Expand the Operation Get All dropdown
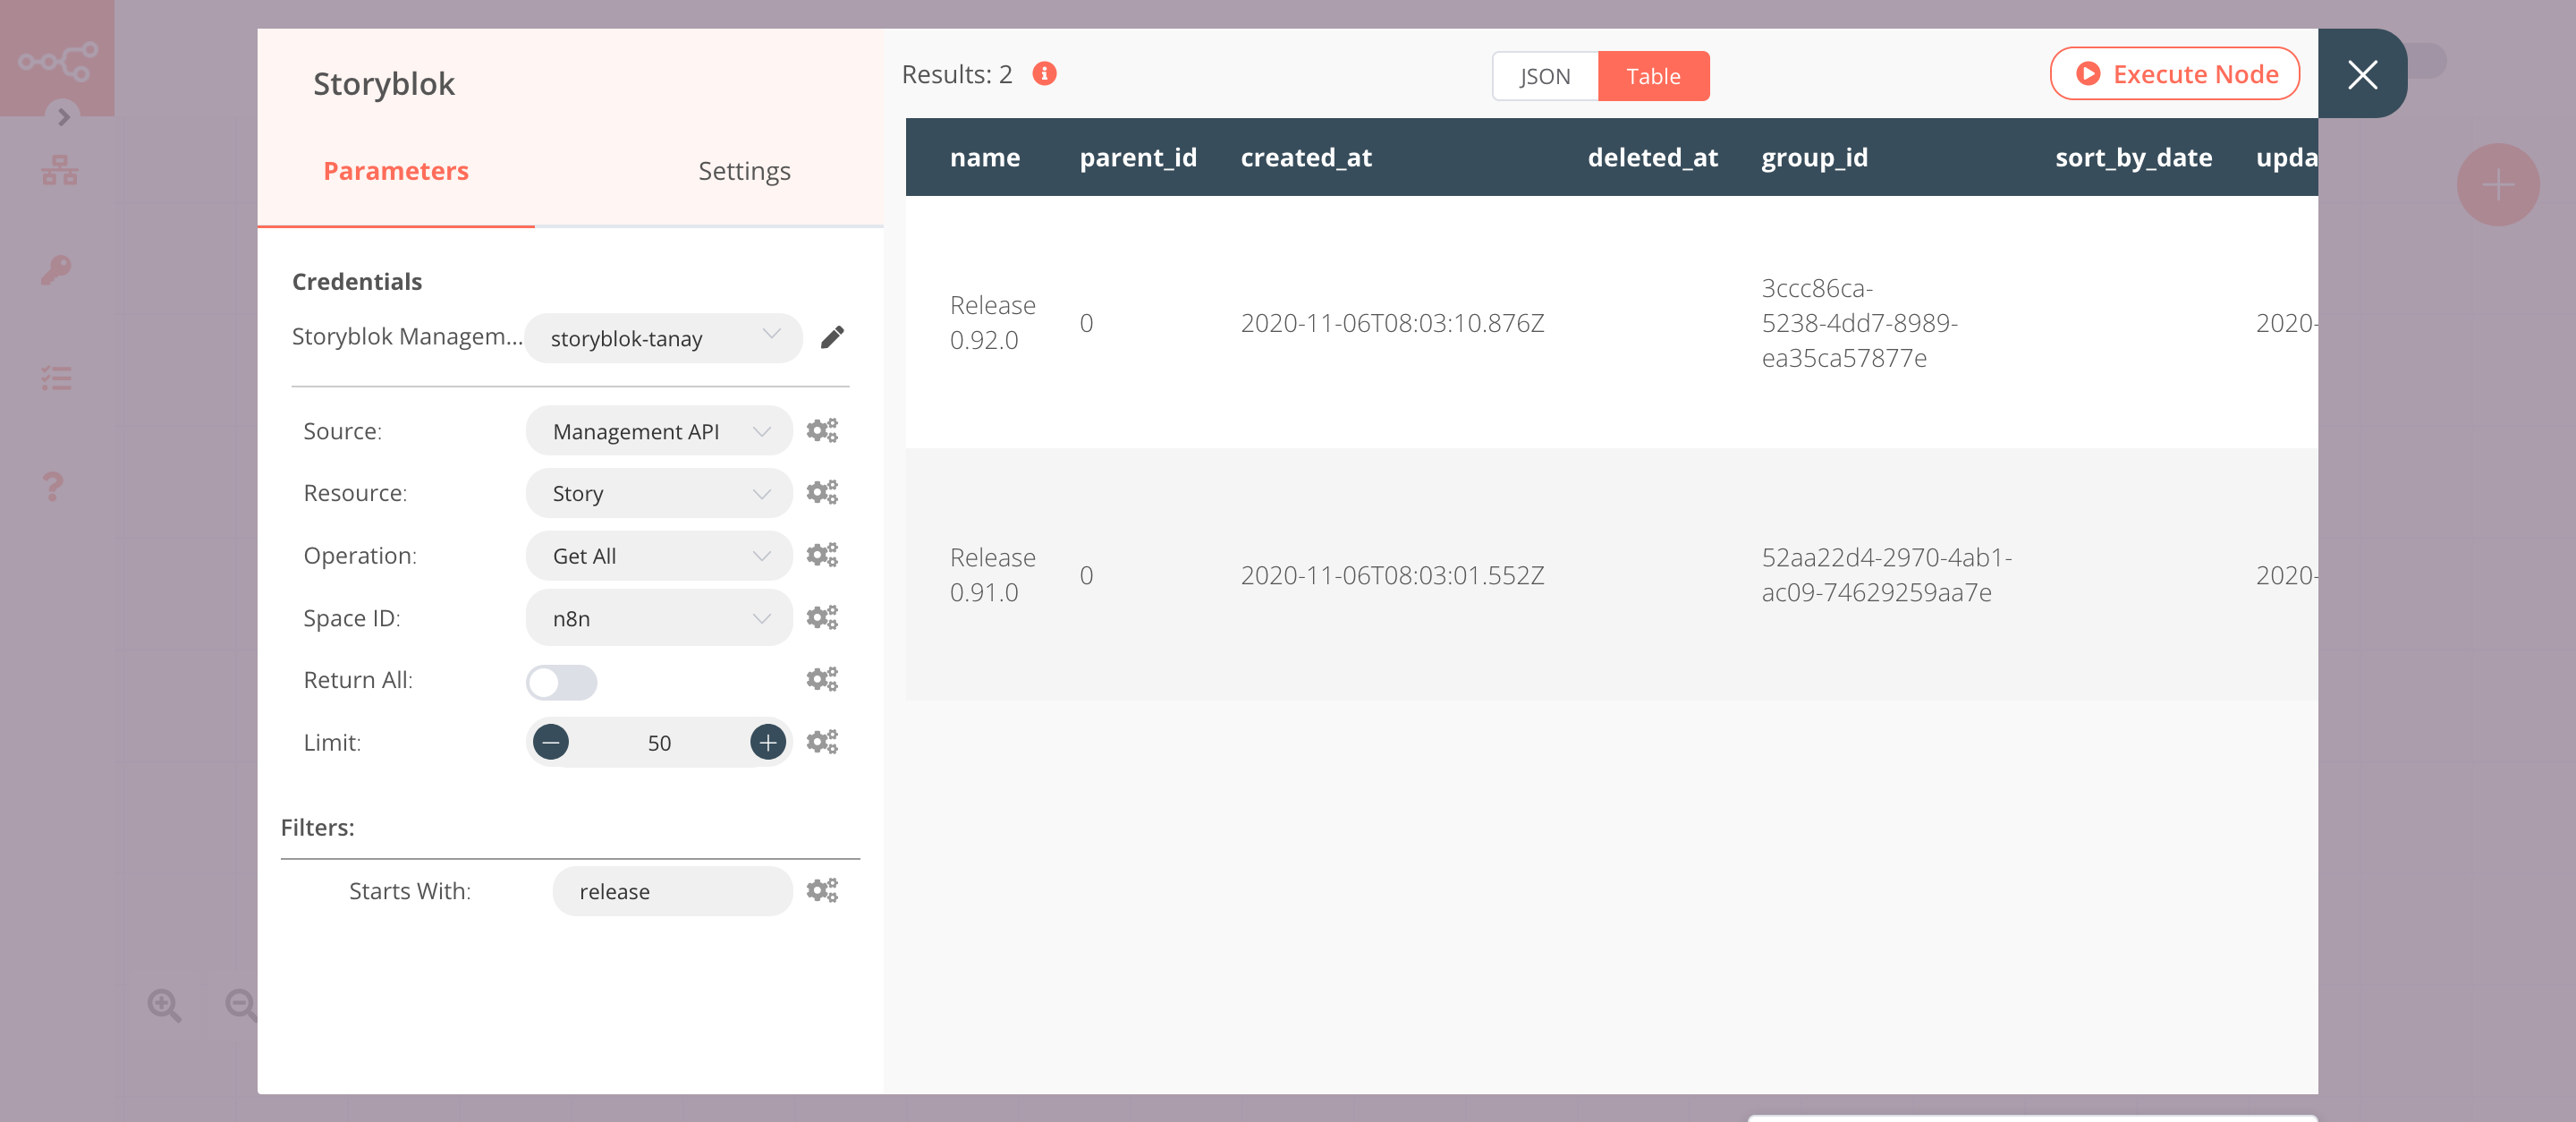2576x1122 pixels. tap(656, 556)
